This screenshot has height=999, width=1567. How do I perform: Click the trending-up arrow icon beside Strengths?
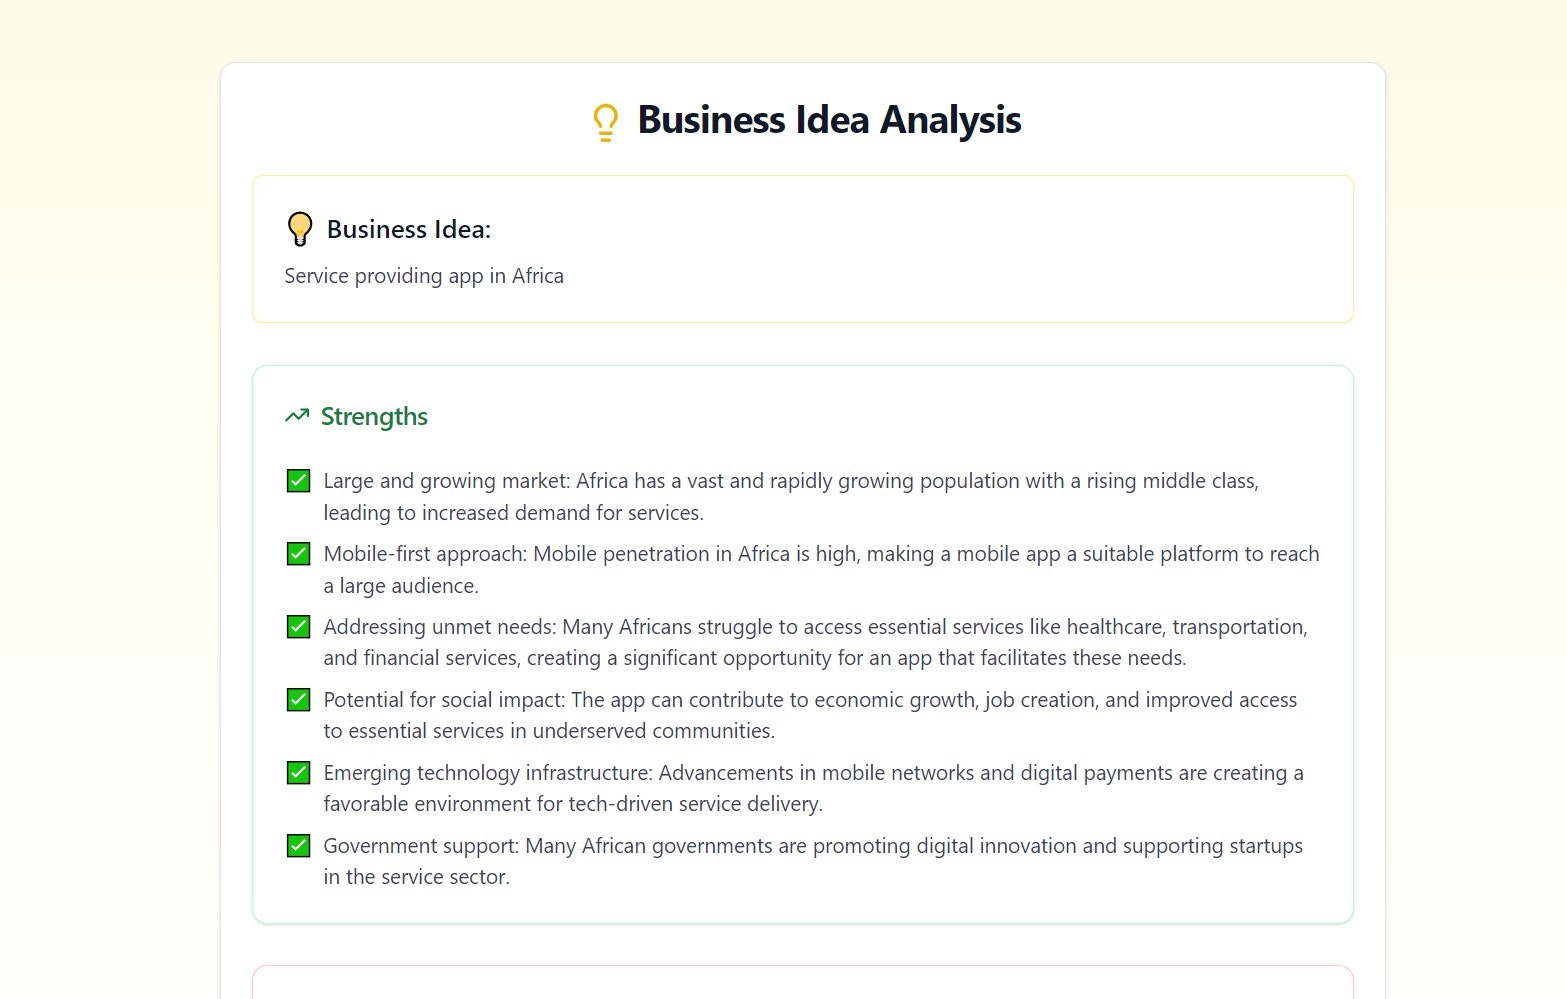pyautogui.click(x=297, y=416)
